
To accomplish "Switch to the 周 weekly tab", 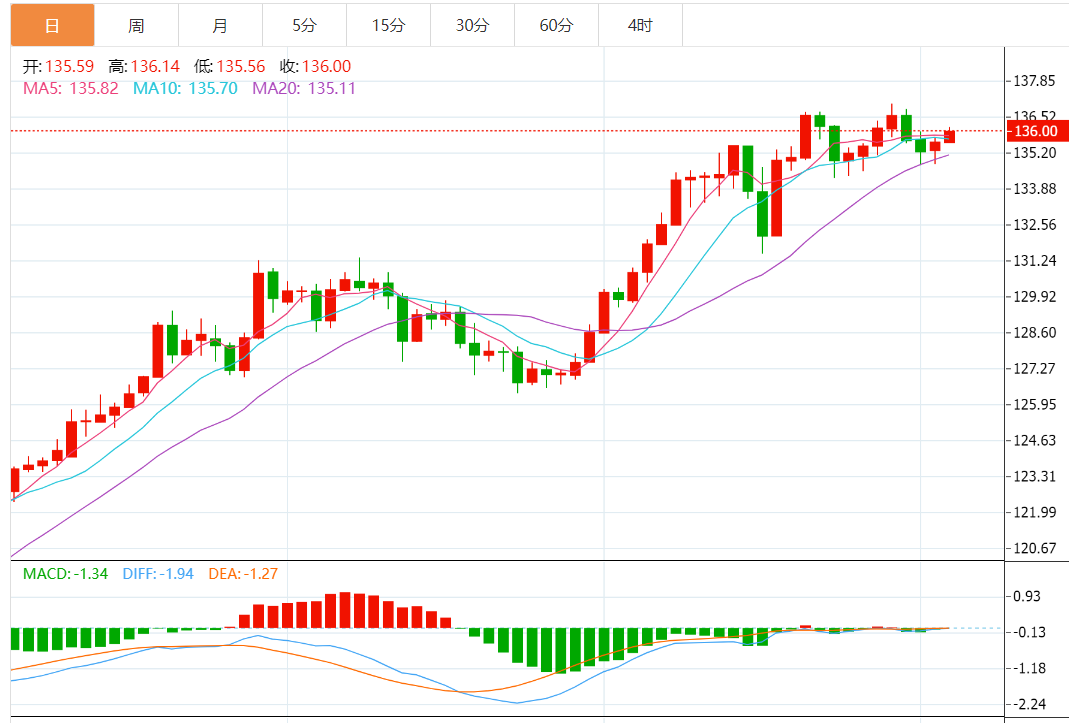I will point(136,25).
